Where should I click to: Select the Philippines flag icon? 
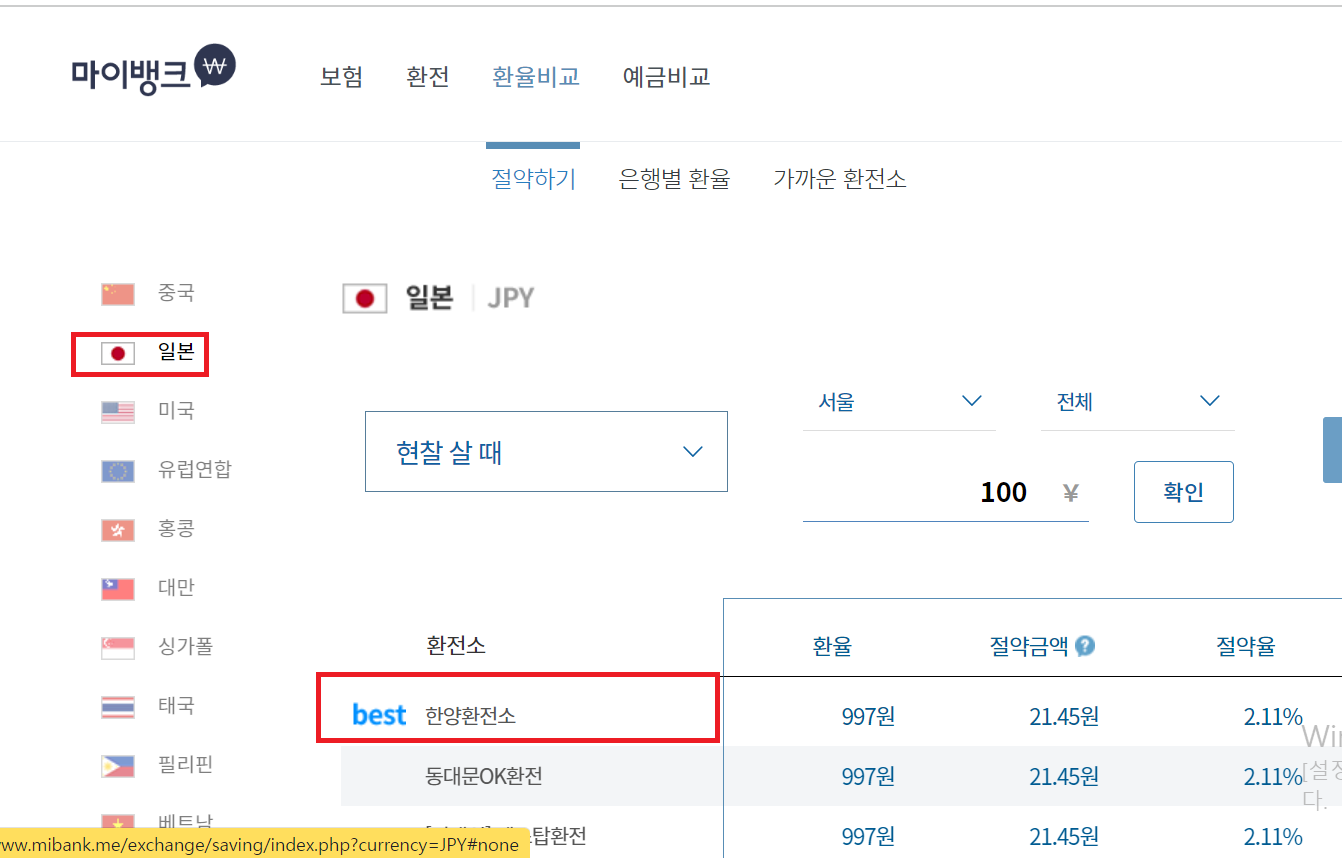118,766
